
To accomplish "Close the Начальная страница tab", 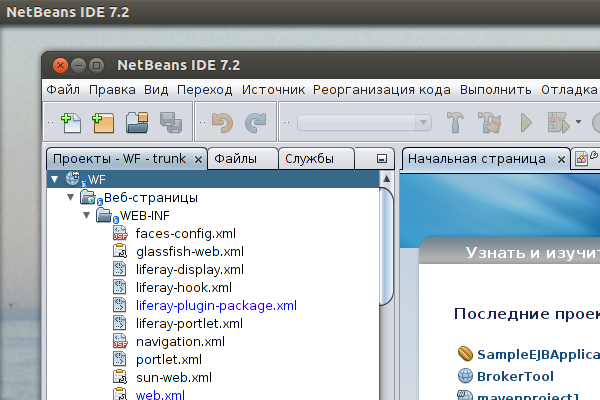I will pyautogui.click(x=561, y=159).
